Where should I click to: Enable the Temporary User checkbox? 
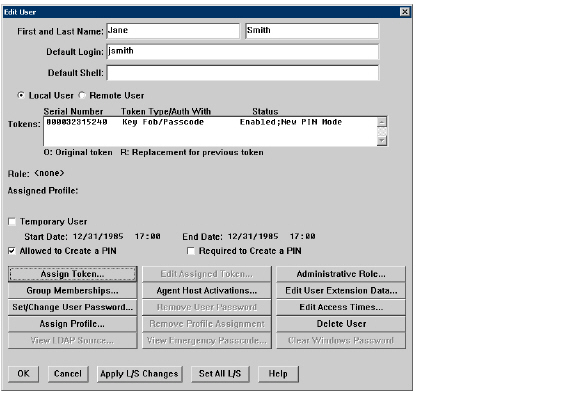point(12,222)
